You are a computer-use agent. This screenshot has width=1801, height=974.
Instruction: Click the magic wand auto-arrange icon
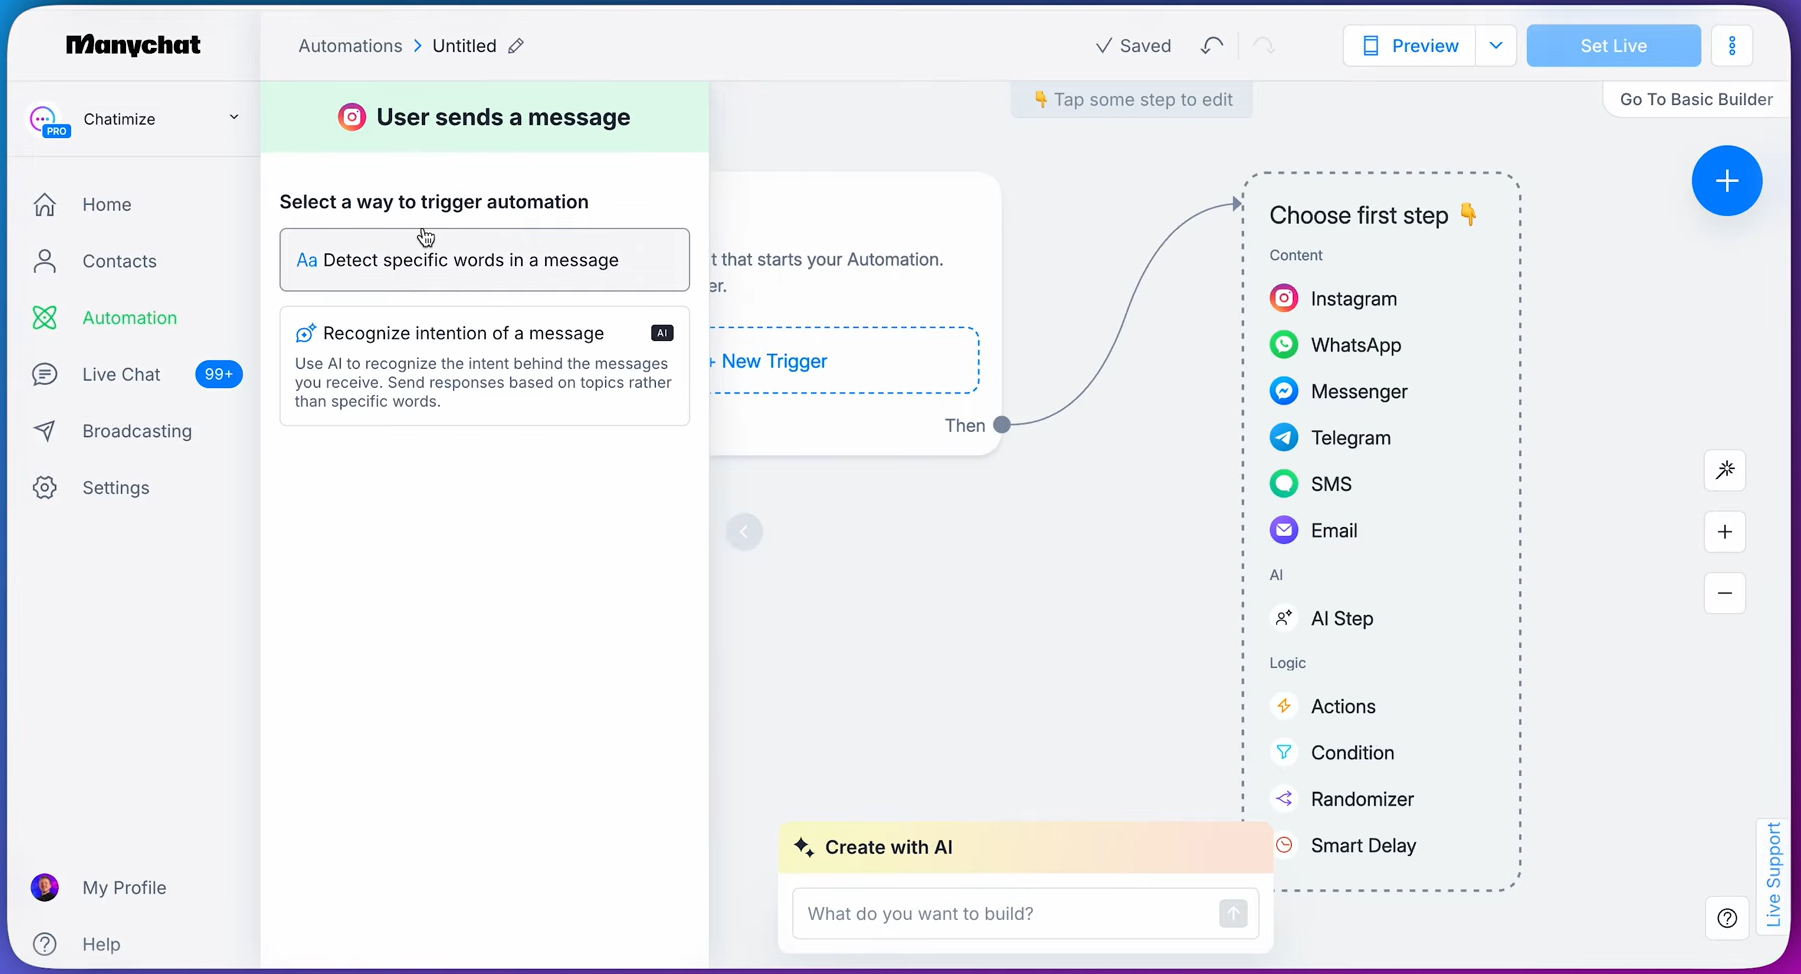[1725, 470]
